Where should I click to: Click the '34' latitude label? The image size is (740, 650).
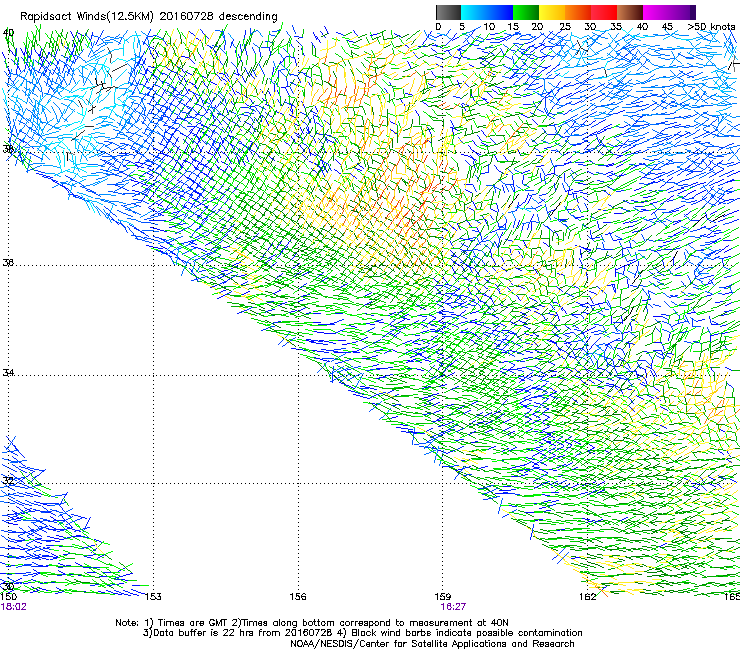(x=8, y=372)
